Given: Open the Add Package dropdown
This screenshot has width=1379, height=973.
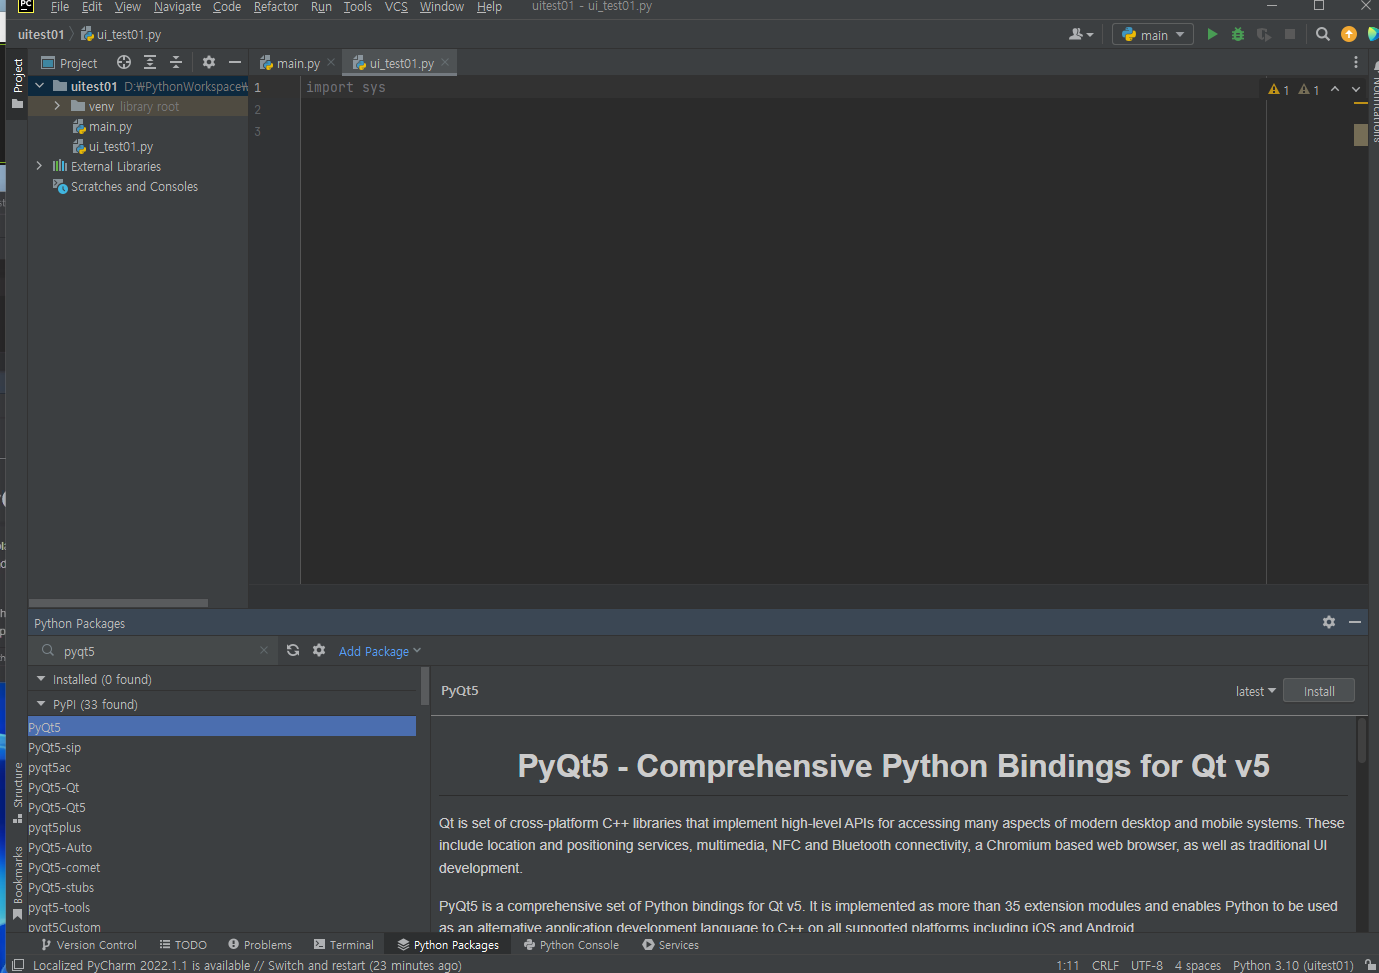Looking at the screenshot, I should click(x=380, y=651).
